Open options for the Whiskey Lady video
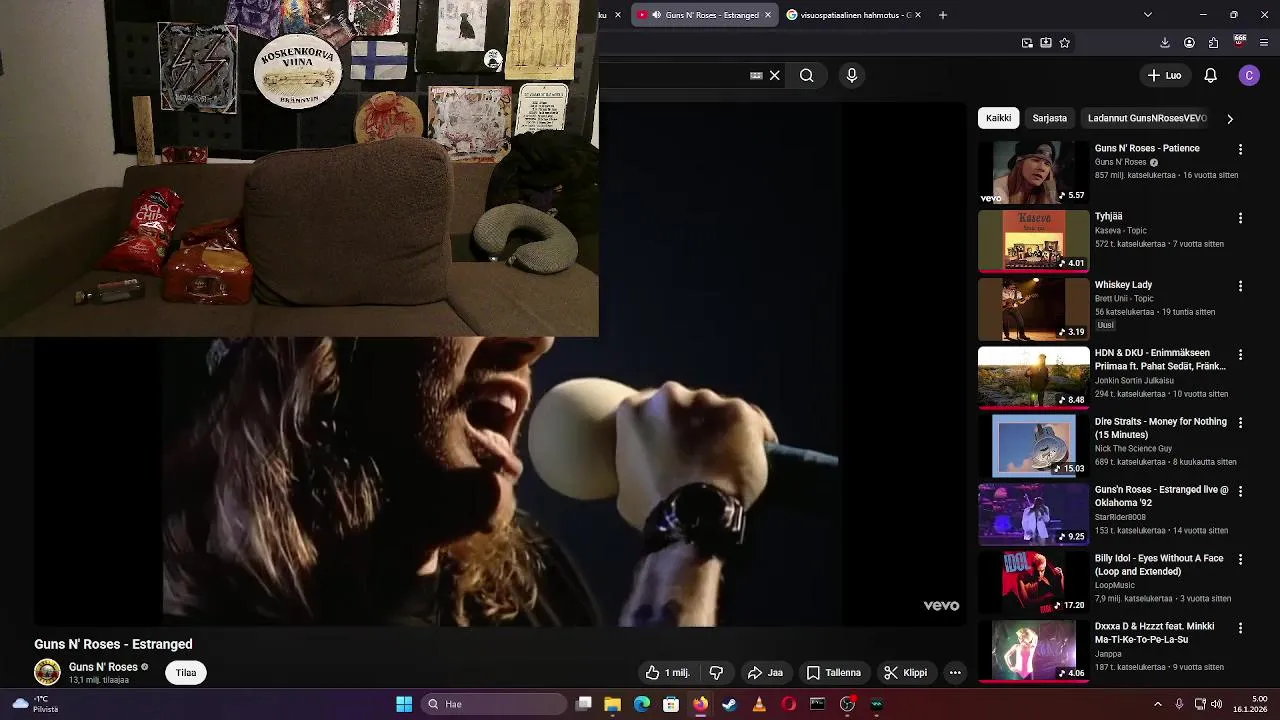Screen dimensions: 1280x720 tap(1240, 286)
